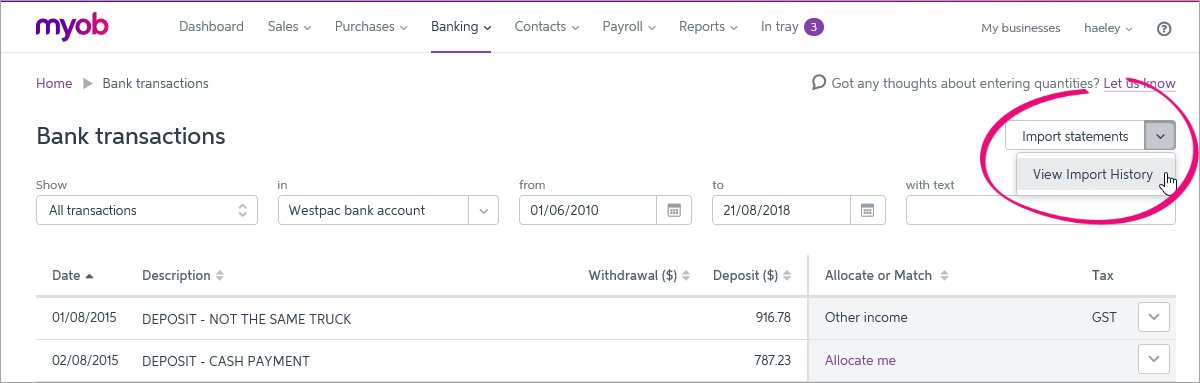This screenshot has height=383, width=1200.
Task: Click the In tray notification badge
Action: pyautogui.click(x=813, y=27)
